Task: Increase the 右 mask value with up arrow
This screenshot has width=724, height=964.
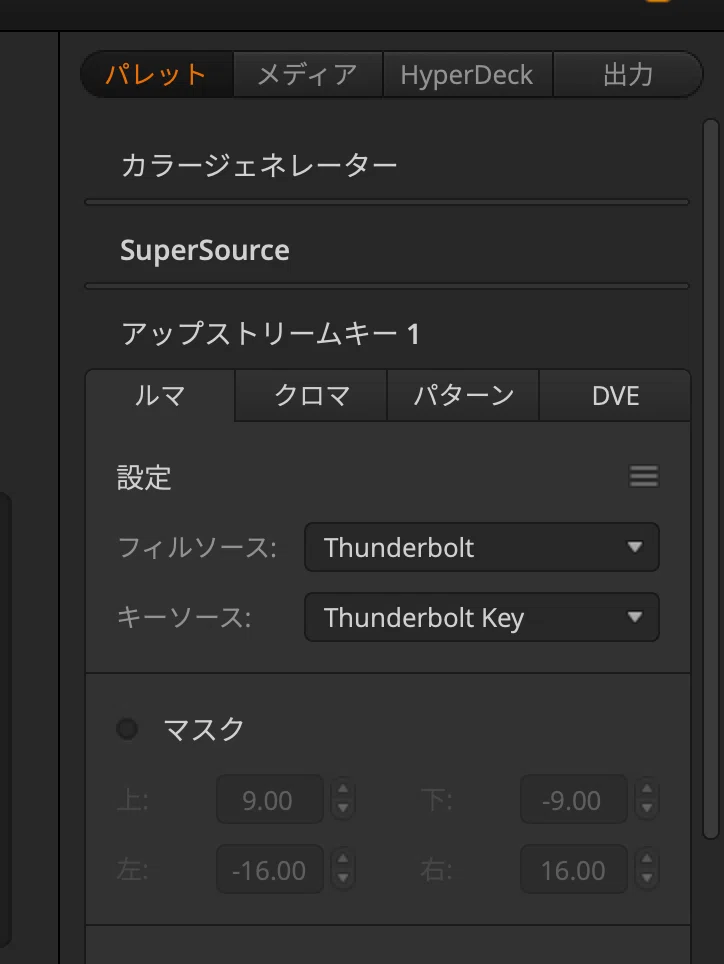Action: click(x=647, y=858)
